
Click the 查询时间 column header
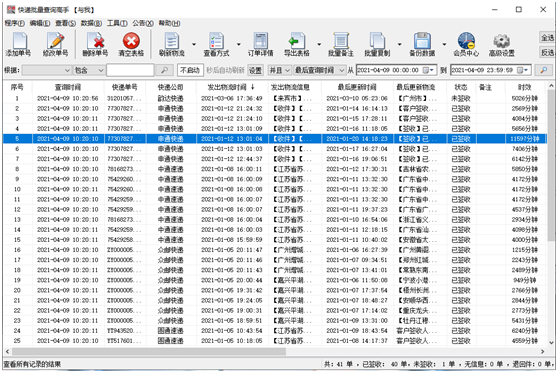[x=68, y=87]
